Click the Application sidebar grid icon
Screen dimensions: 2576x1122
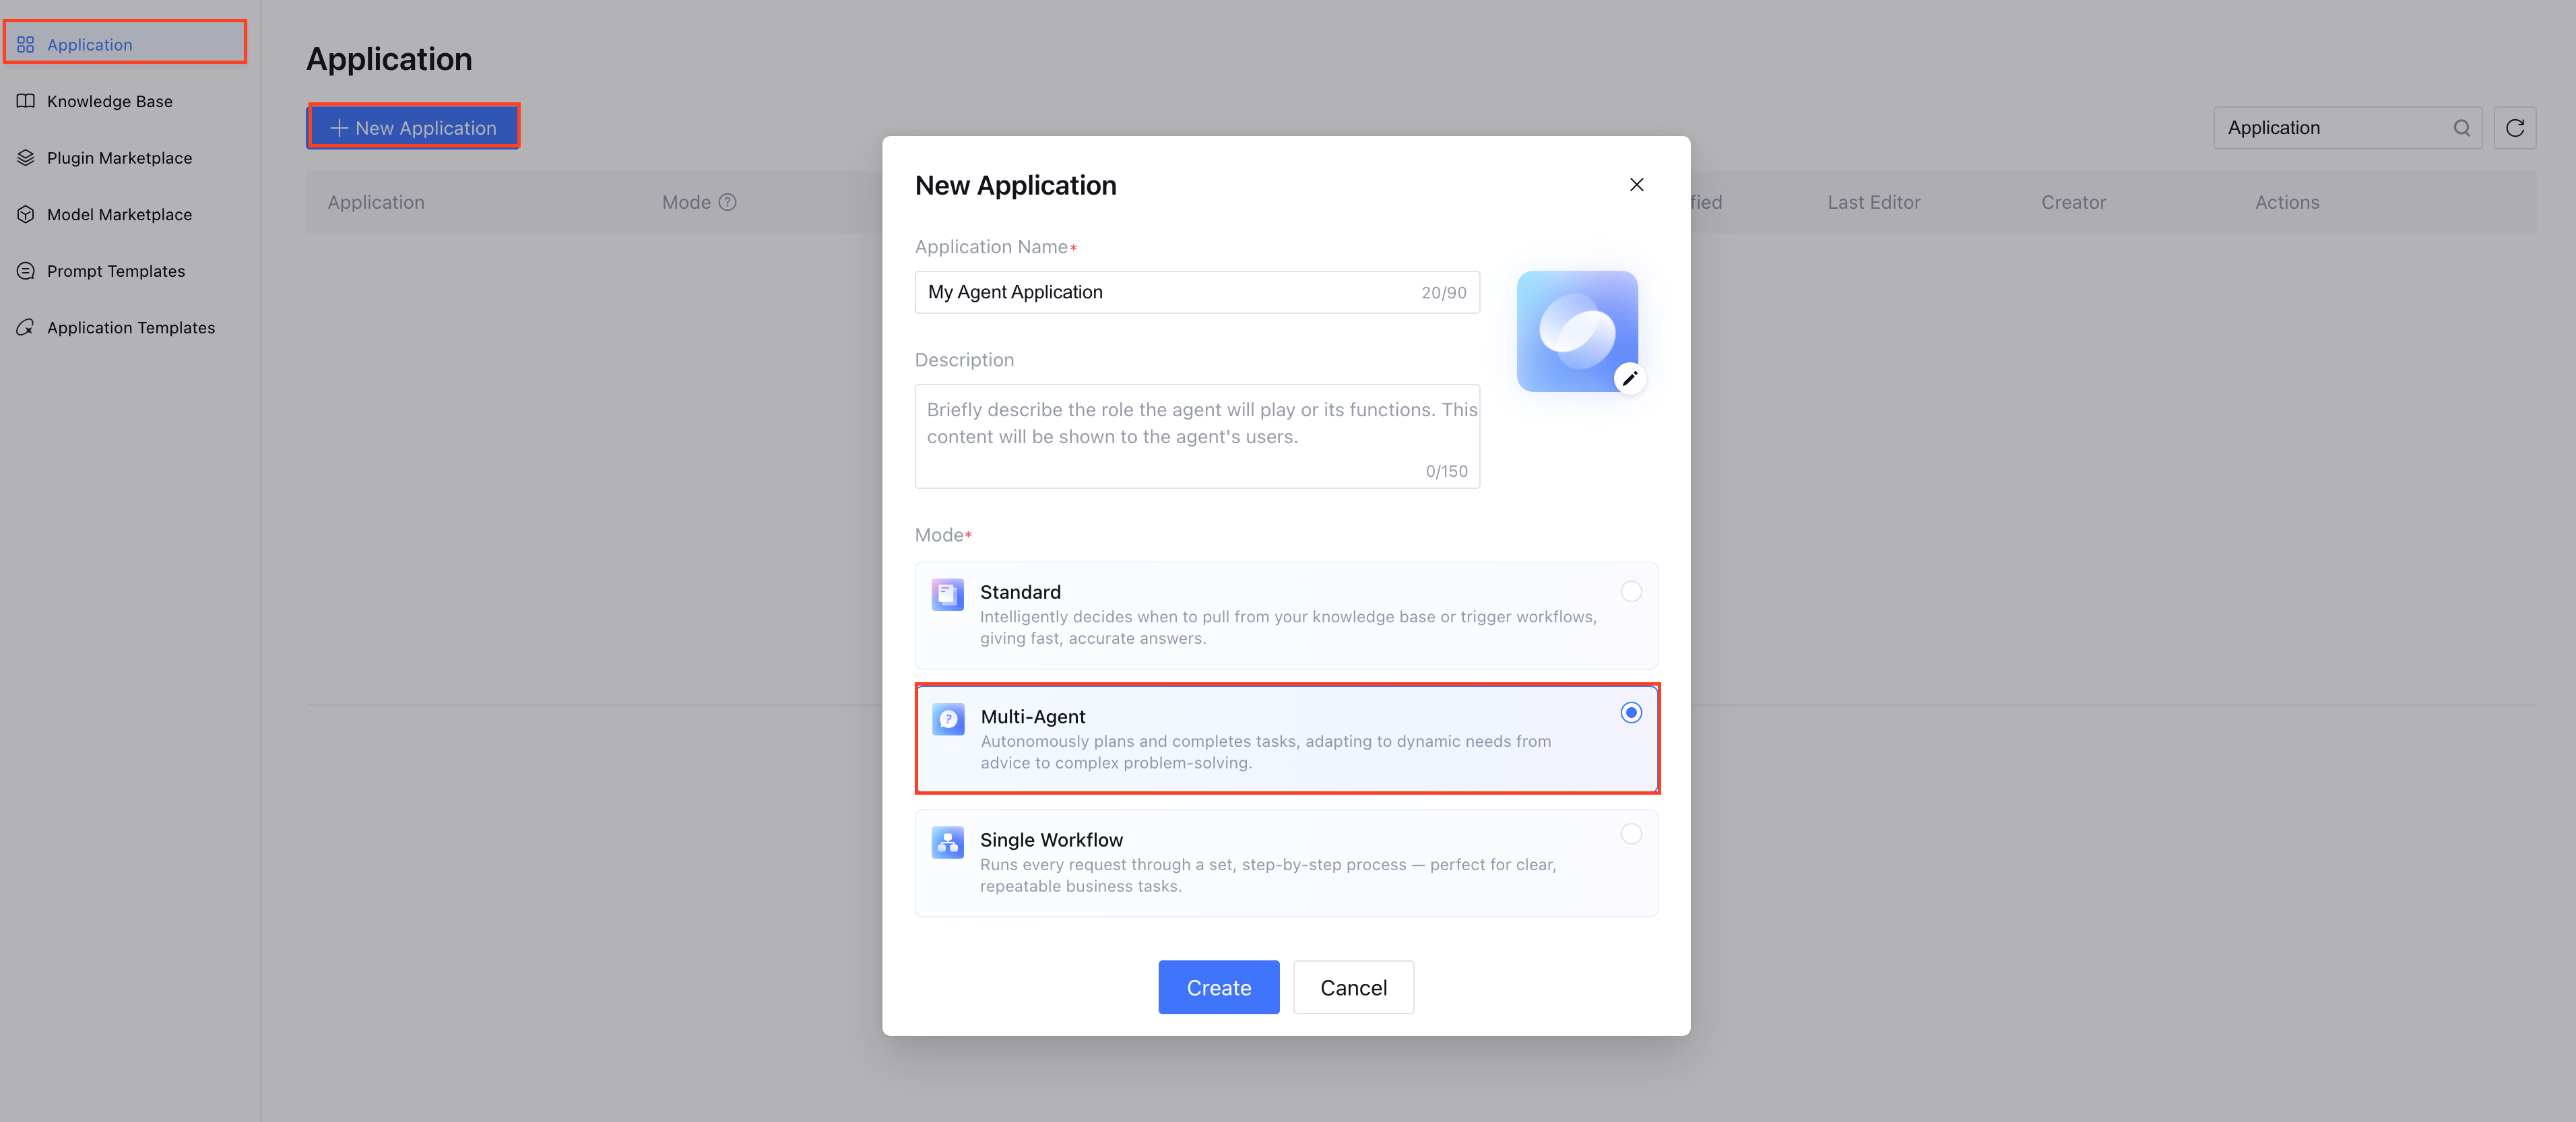tap(26, 44)
